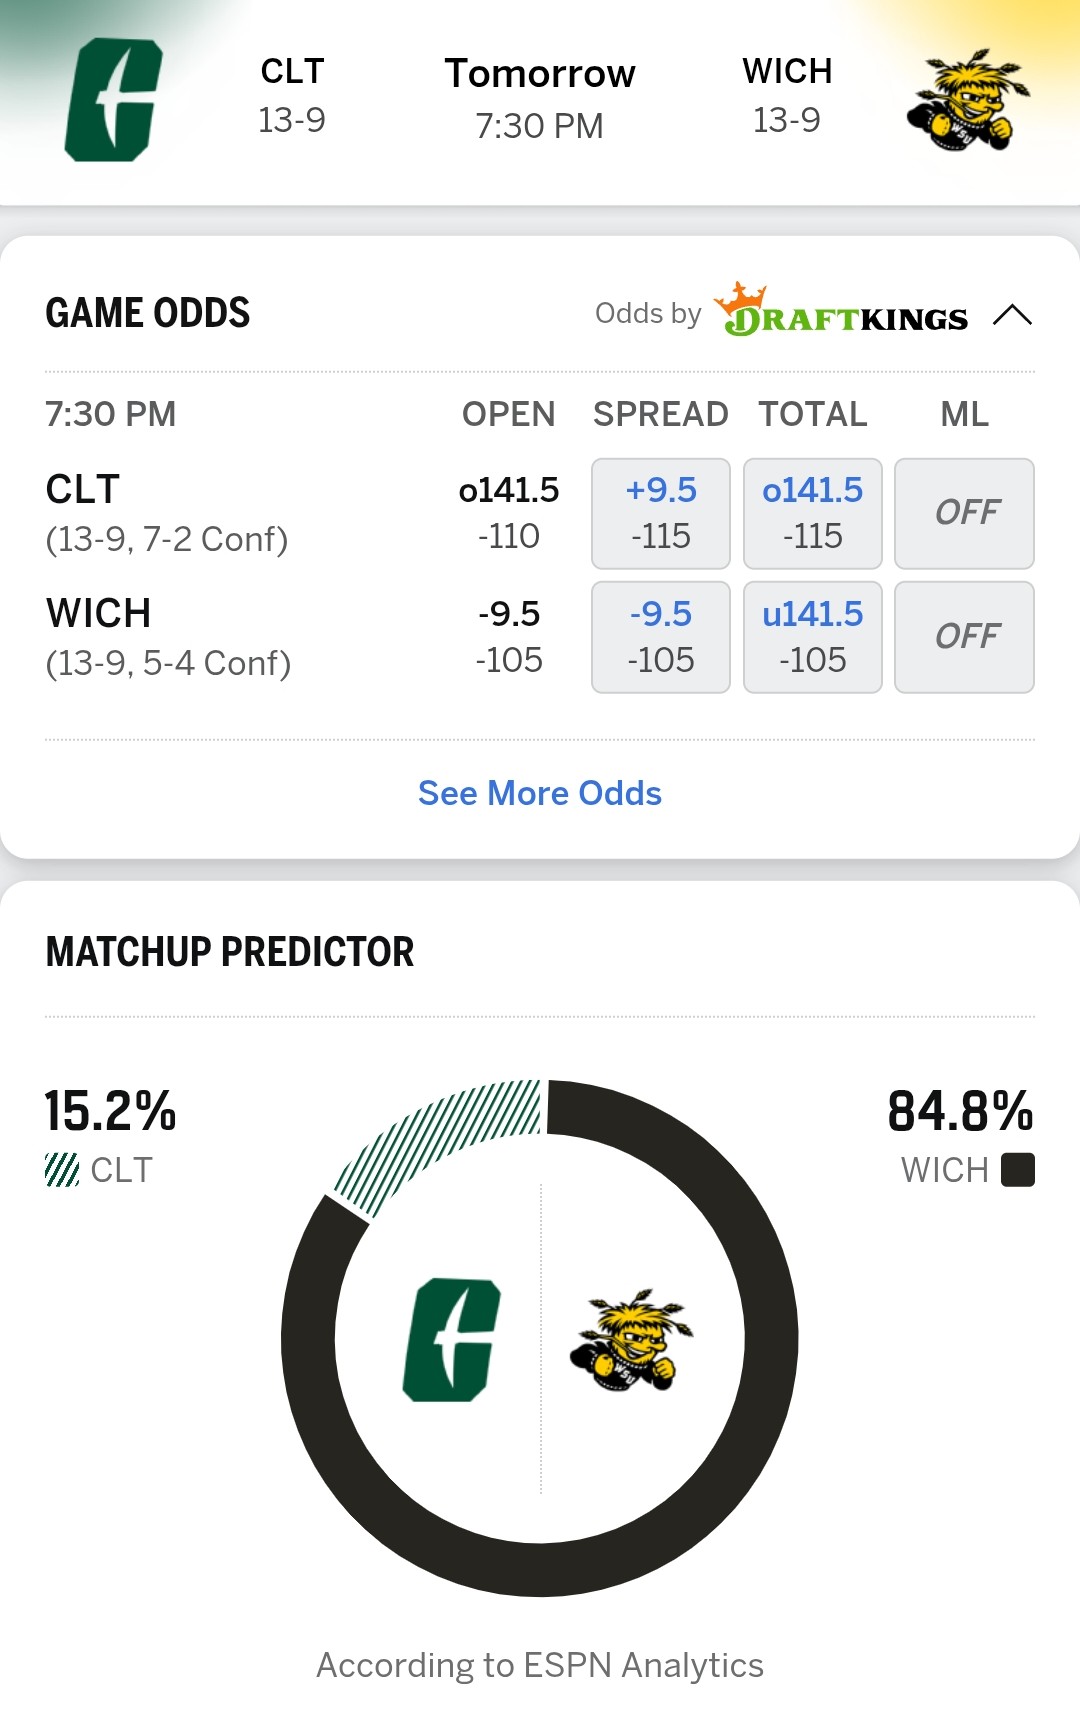This screenshot has width=1080, height=1722.
Task: Tap the CLT team name in odds table
Action: pos(83,490)
